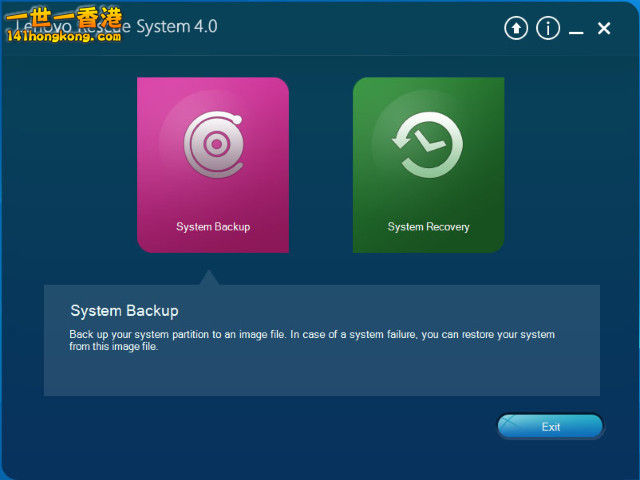Viewport: 640px width, 480px height.
Task: Open the info icon in title bar
Action: click(548, 29)
